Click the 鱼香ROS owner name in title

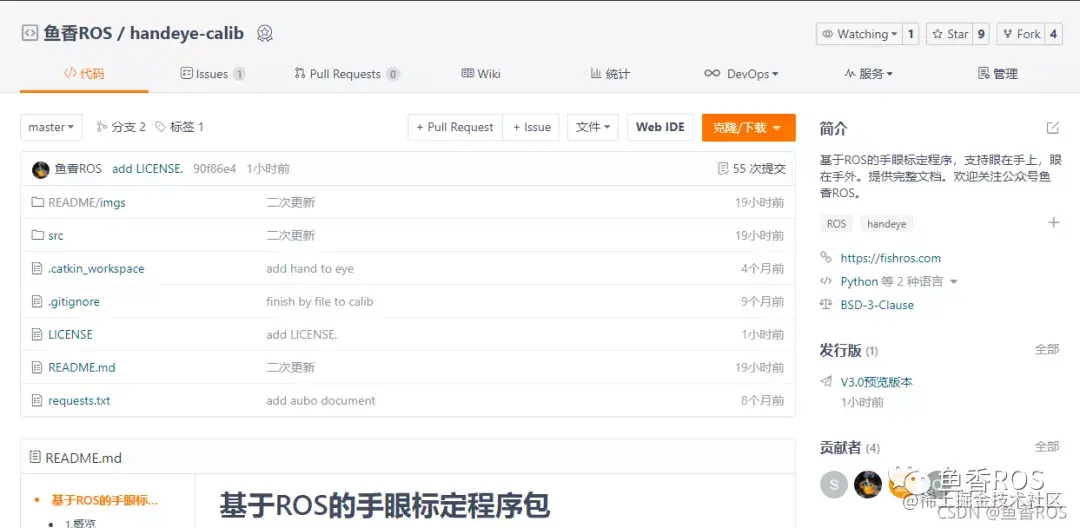click(x=77, y=33)
